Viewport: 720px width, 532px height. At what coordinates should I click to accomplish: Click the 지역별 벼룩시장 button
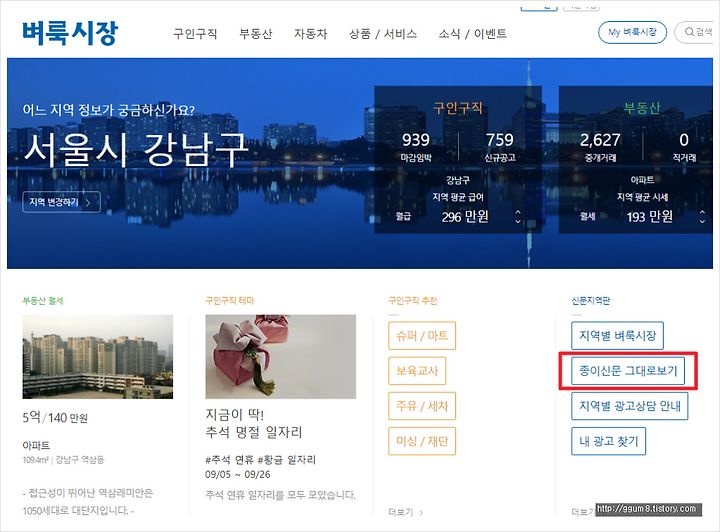[618, 336]
